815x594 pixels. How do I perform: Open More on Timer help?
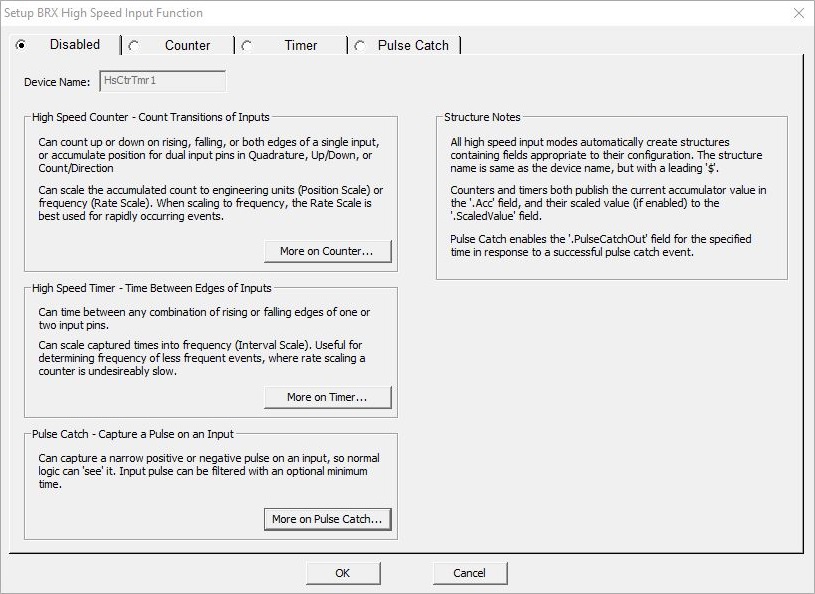[327, 397]
